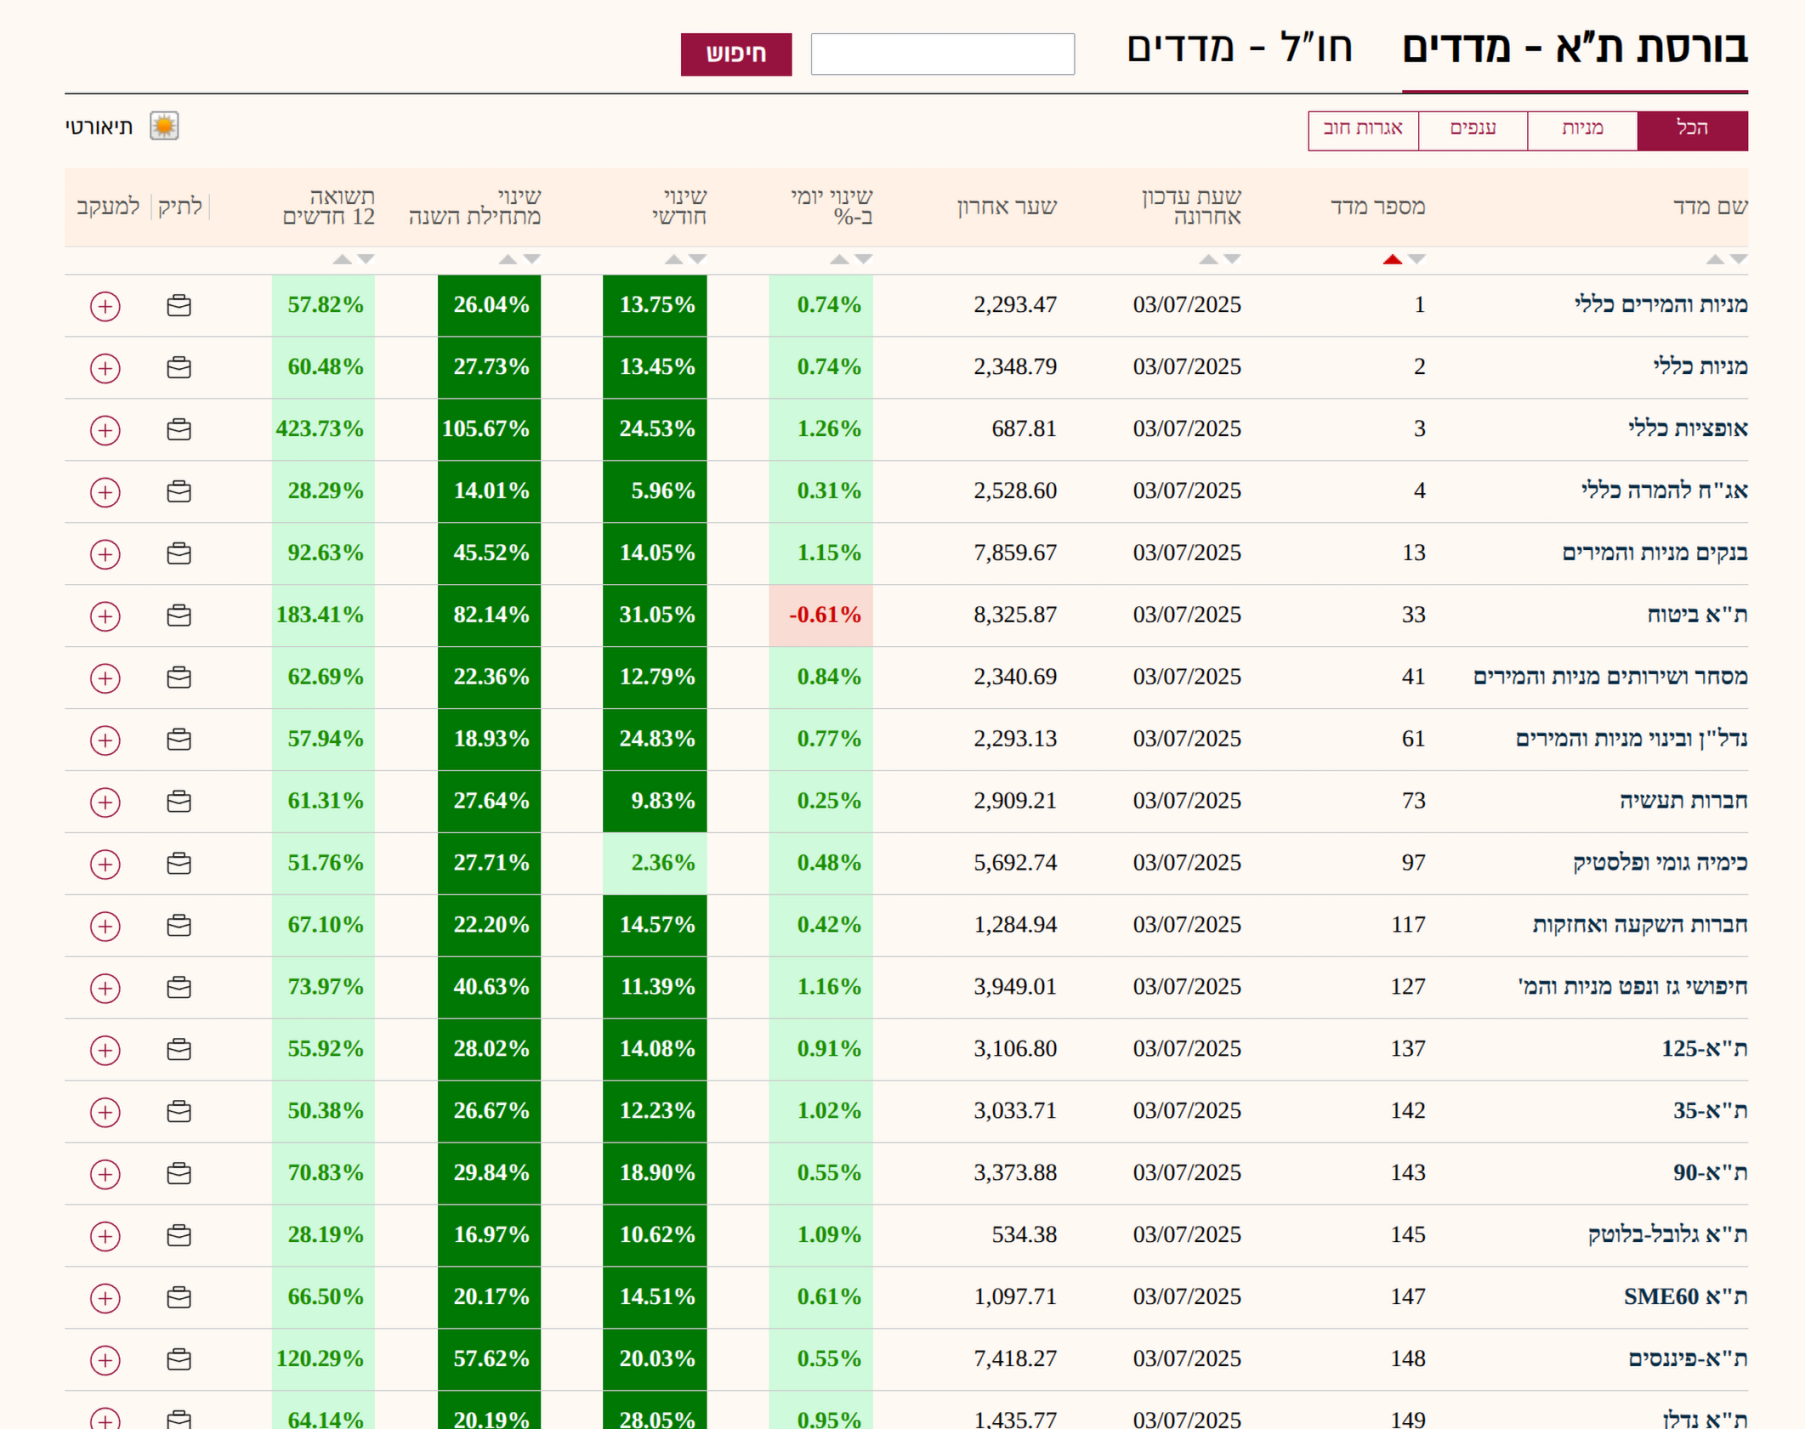The width and height of the screenshot is (1805, 1429).
Task: Sort מספר מדד ascending (red arrow)
Action: click(x=1392, y=259)
